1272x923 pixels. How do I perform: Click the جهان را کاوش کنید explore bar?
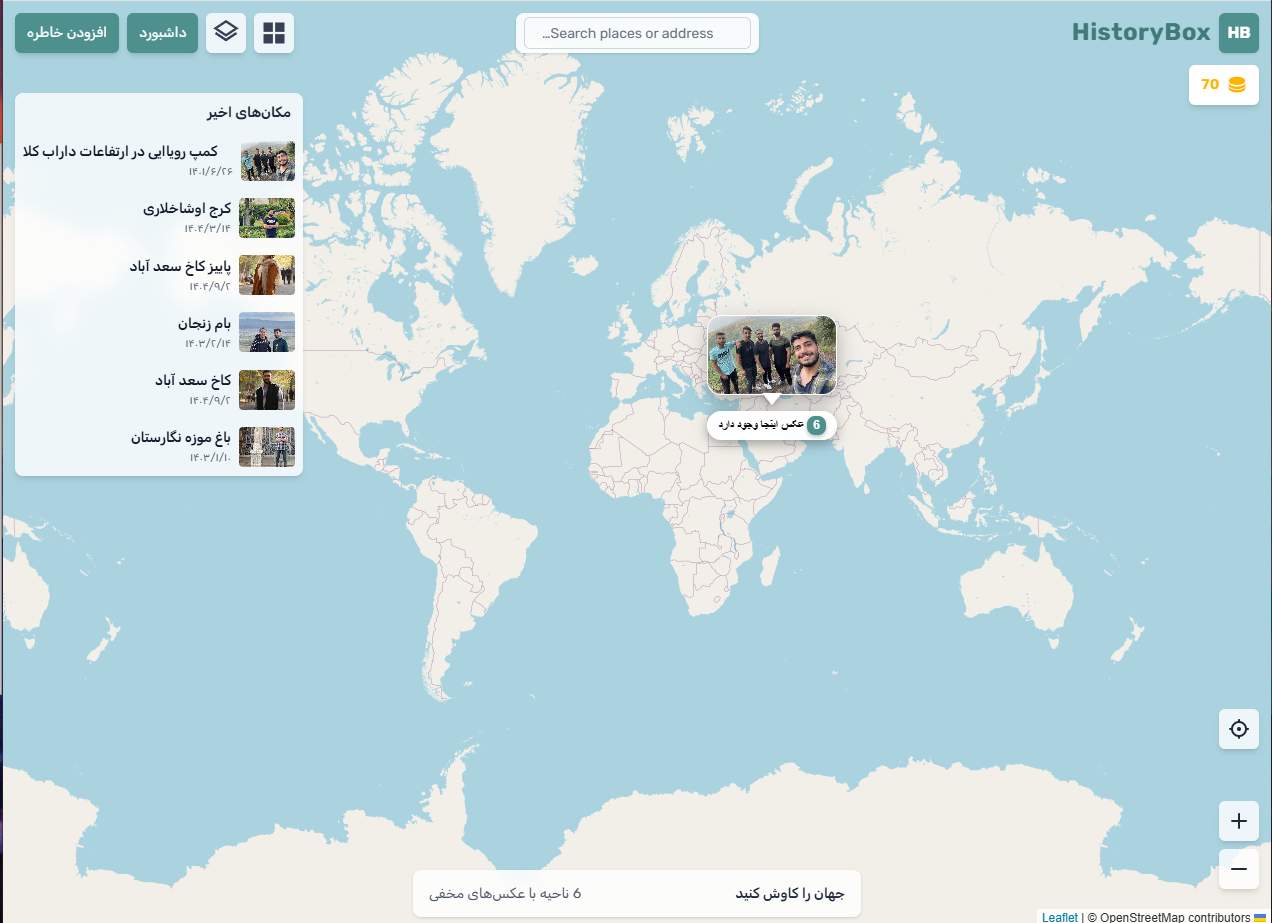pos(637,893)
